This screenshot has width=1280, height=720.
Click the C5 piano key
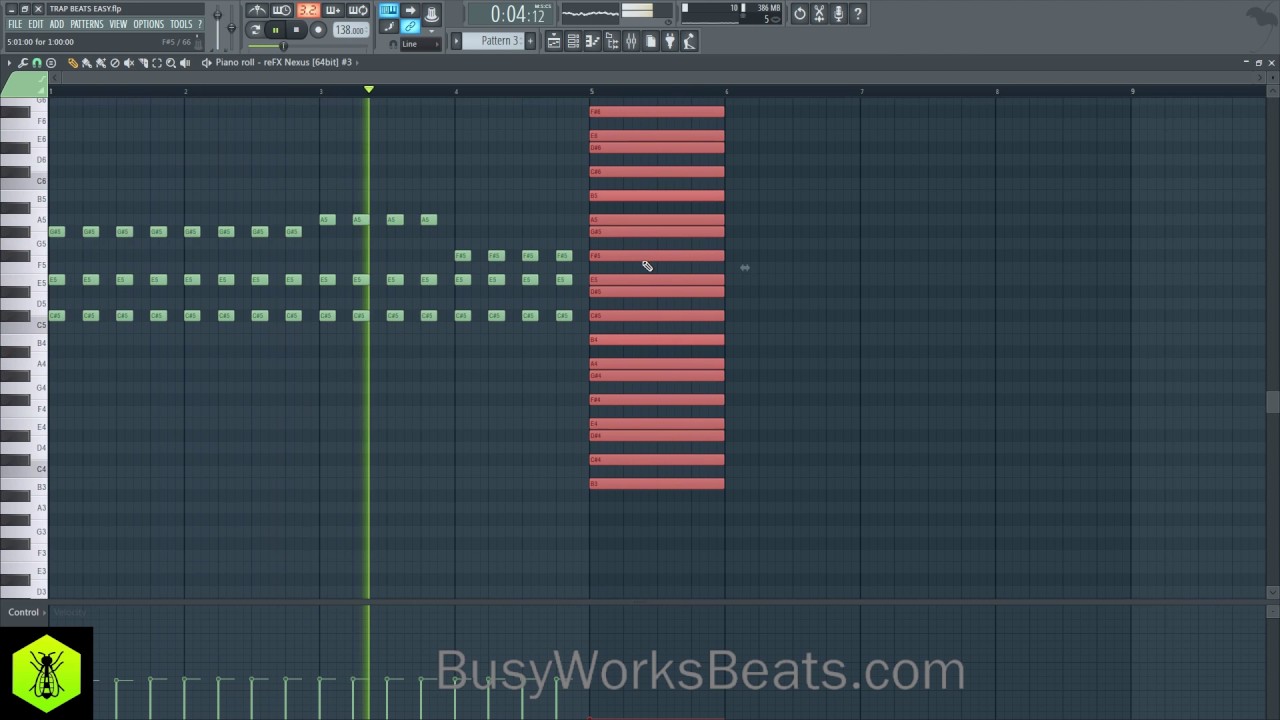click(x=24, y=326)
